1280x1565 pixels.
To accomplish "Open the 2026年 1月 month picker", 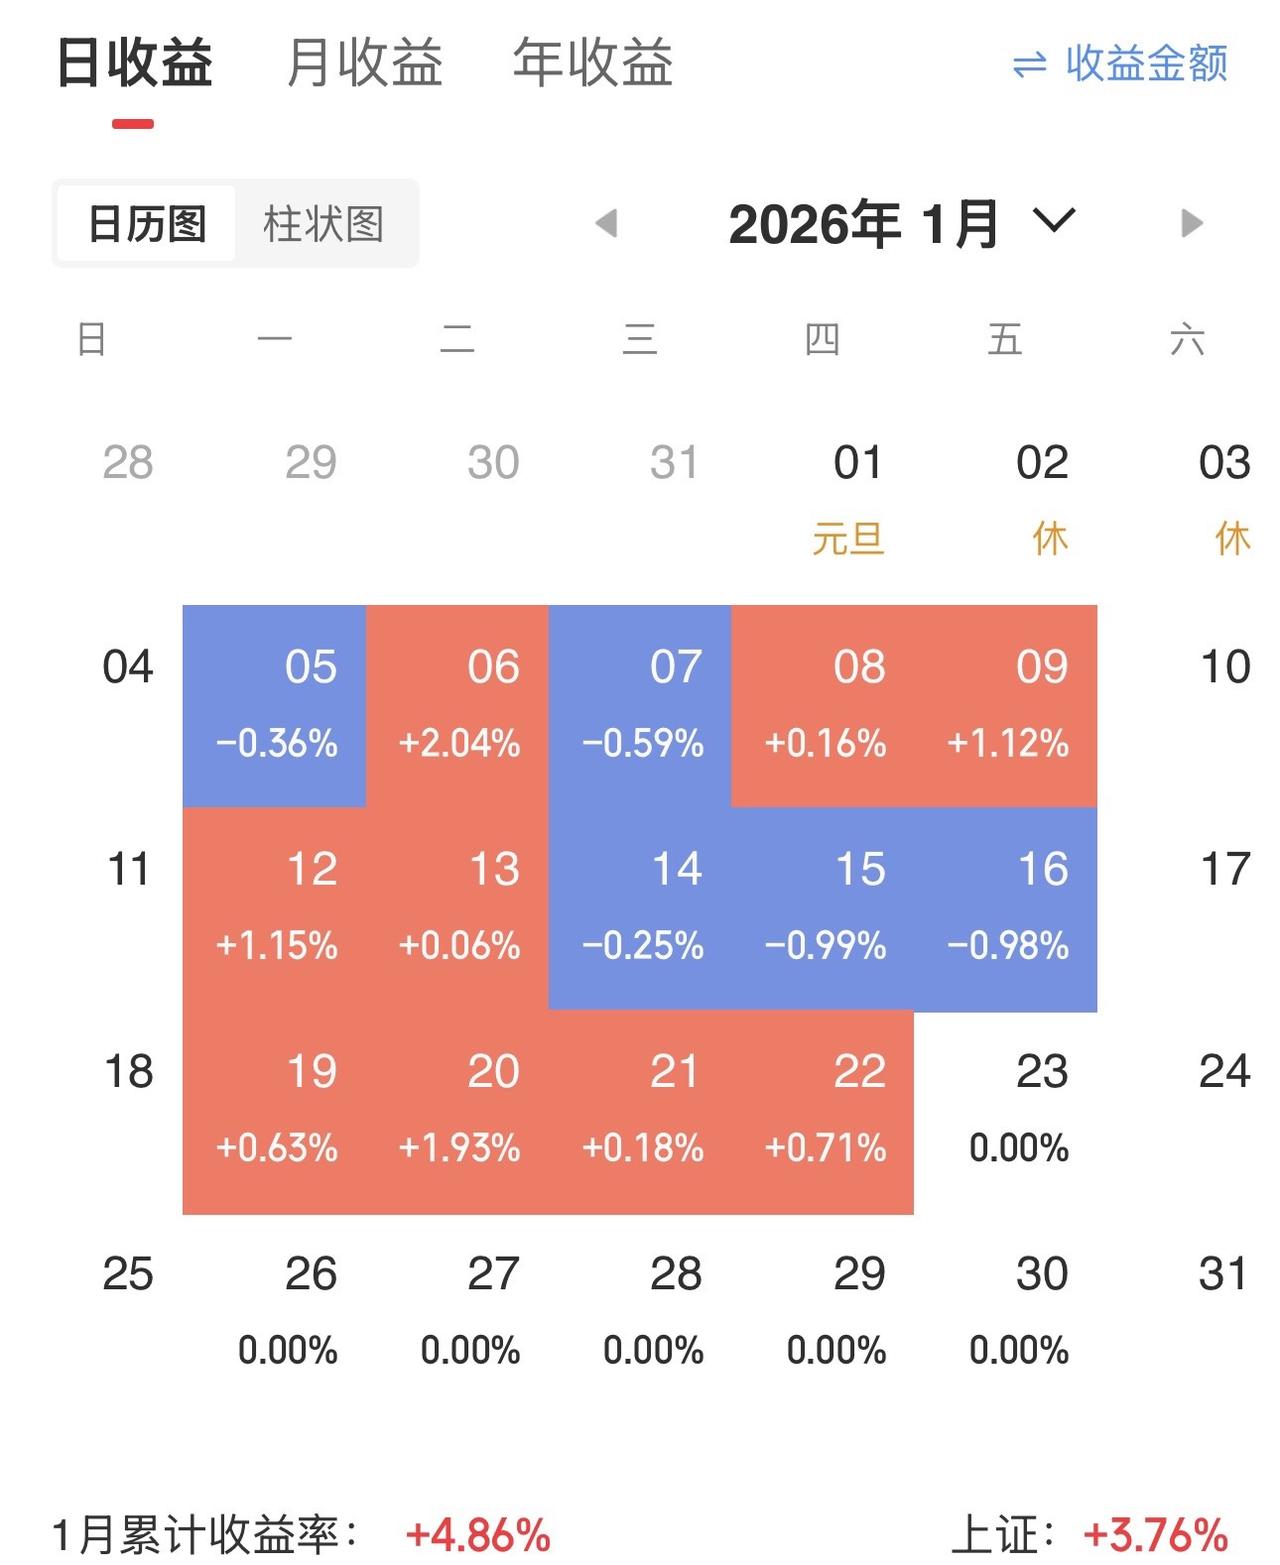I will [x=865, y=225].
